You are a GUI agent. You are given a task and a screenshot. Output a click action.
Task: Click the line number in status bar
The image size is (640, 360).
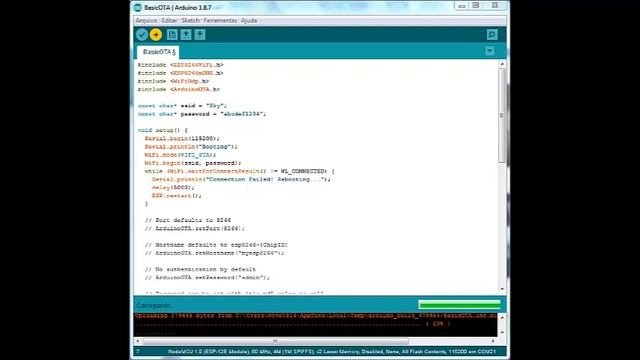[138, 351]
